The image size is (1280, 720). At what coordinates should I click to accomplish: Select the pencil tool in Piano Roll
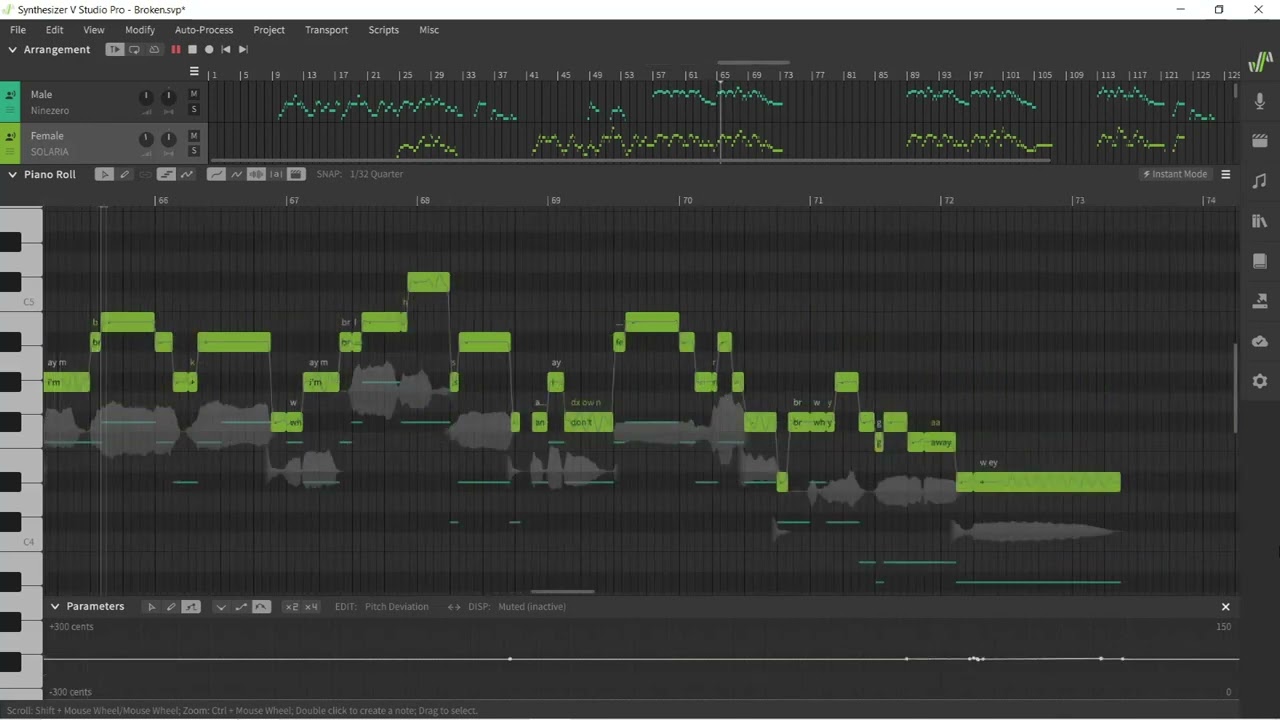tap(125, 174)
